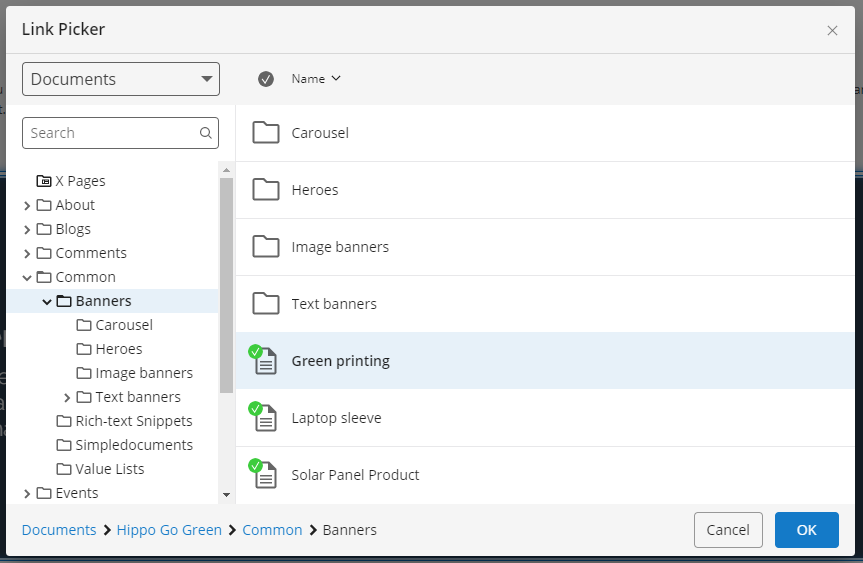Click the Image banners folder icon in list
This screenshot has height=563, width=863.
266,247
